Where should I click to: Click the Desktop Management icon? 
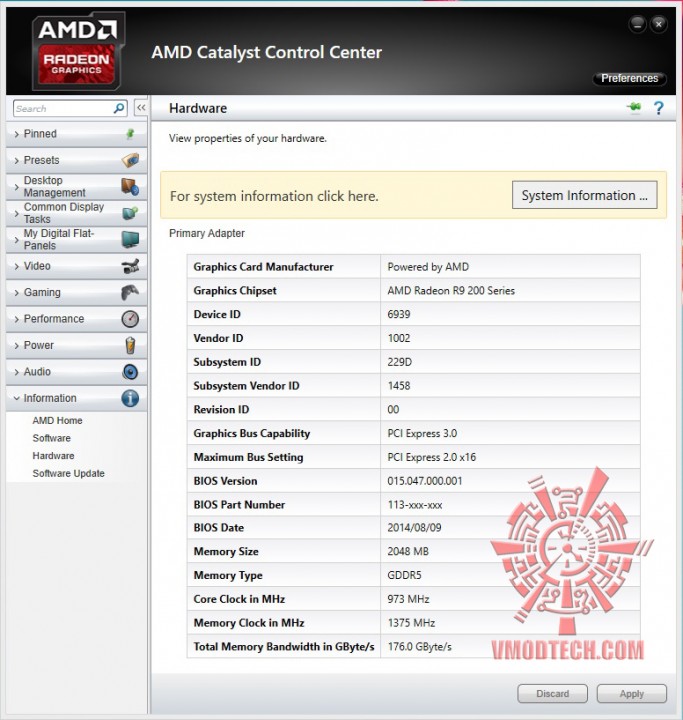click(x=130, y=187)
